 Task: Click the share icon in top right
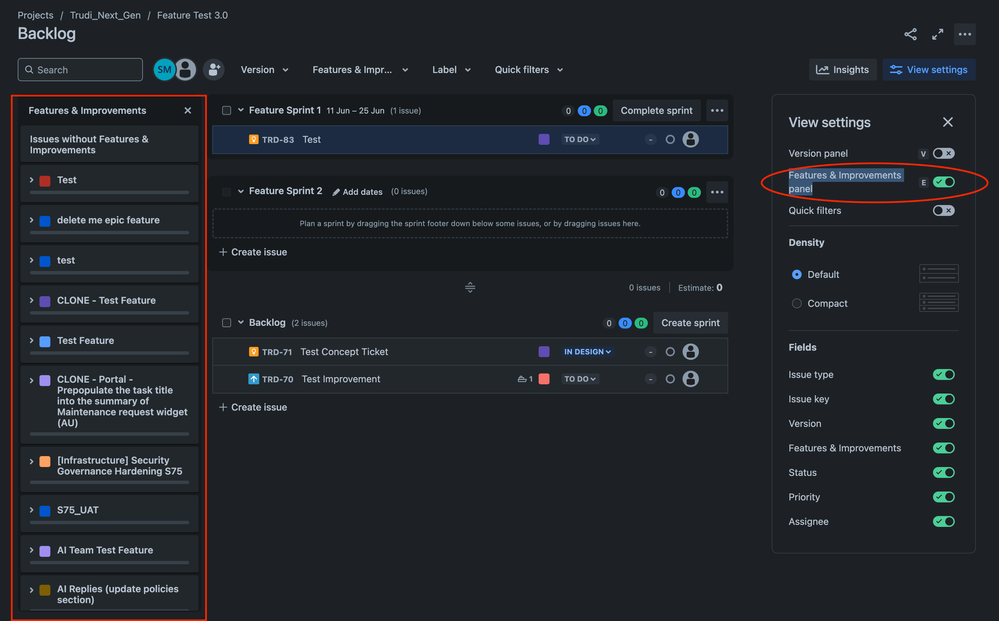(910, 34)
